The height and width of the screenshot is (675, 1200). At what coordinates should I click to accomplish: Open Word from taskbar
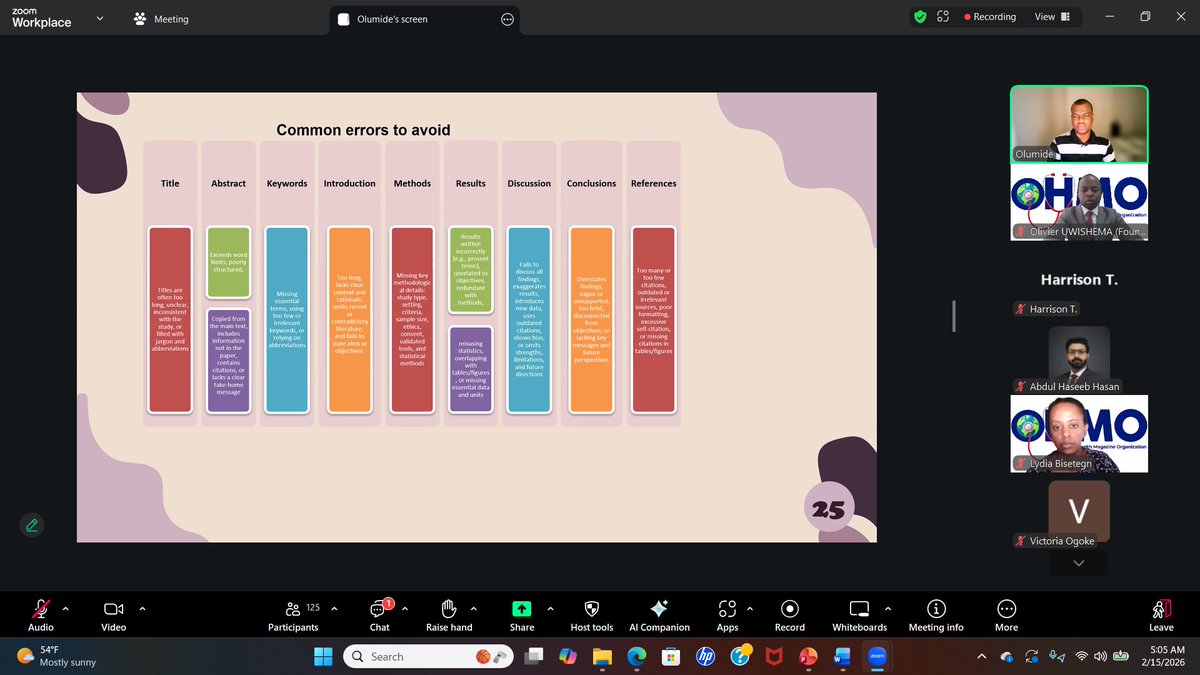tap(842, 656)
